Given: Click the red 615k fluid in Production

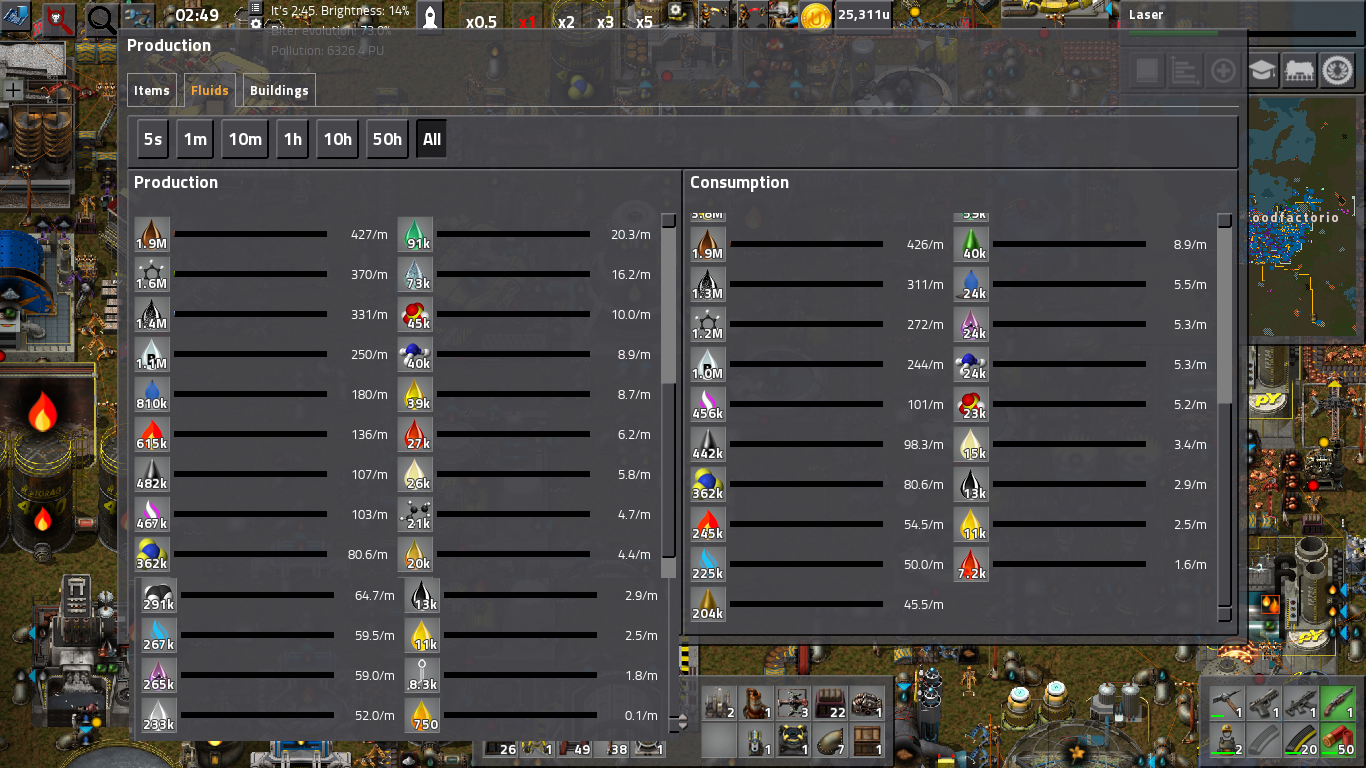Looking at the screenshot, I should tap(152, 435).
